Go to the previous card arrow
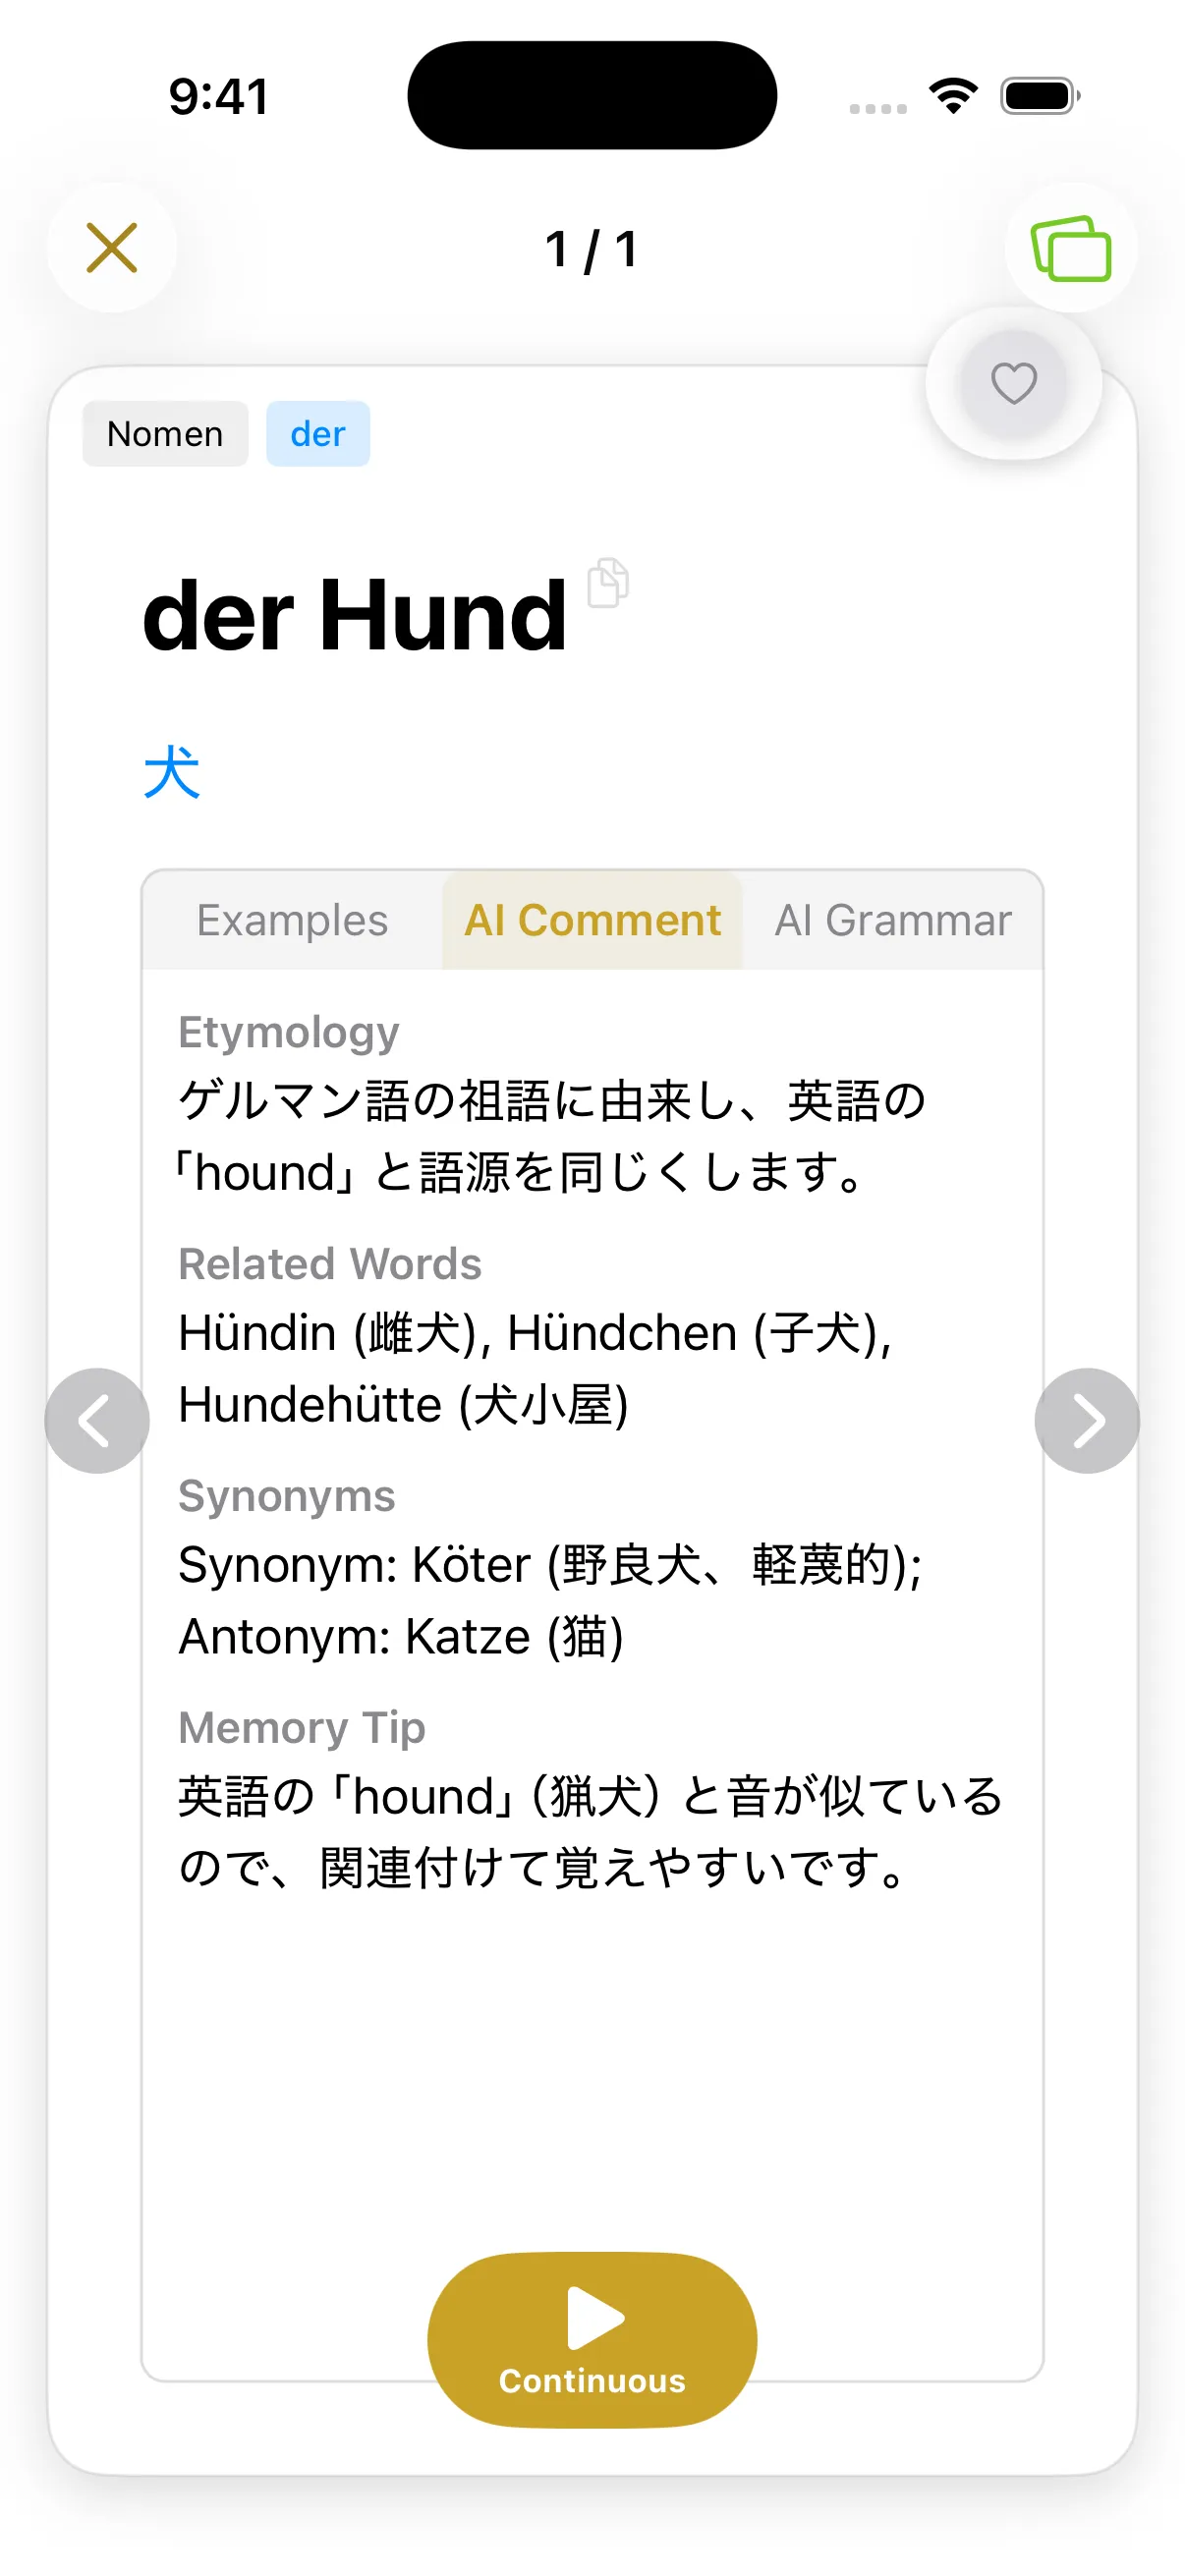The height and width of the screenshot is (2576, 1185). coord(97,1420)
